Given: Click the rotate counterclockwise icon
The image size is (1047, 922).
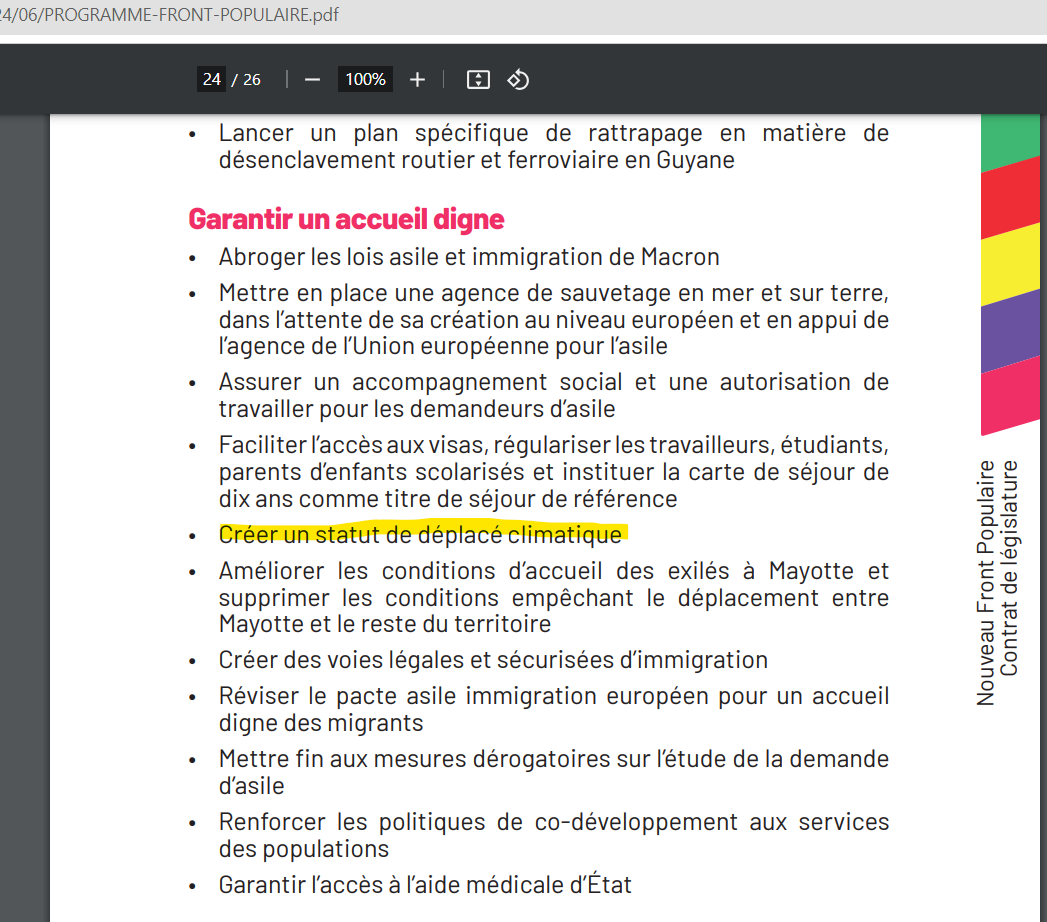Looking at the screenshot, I should point(518,80).
